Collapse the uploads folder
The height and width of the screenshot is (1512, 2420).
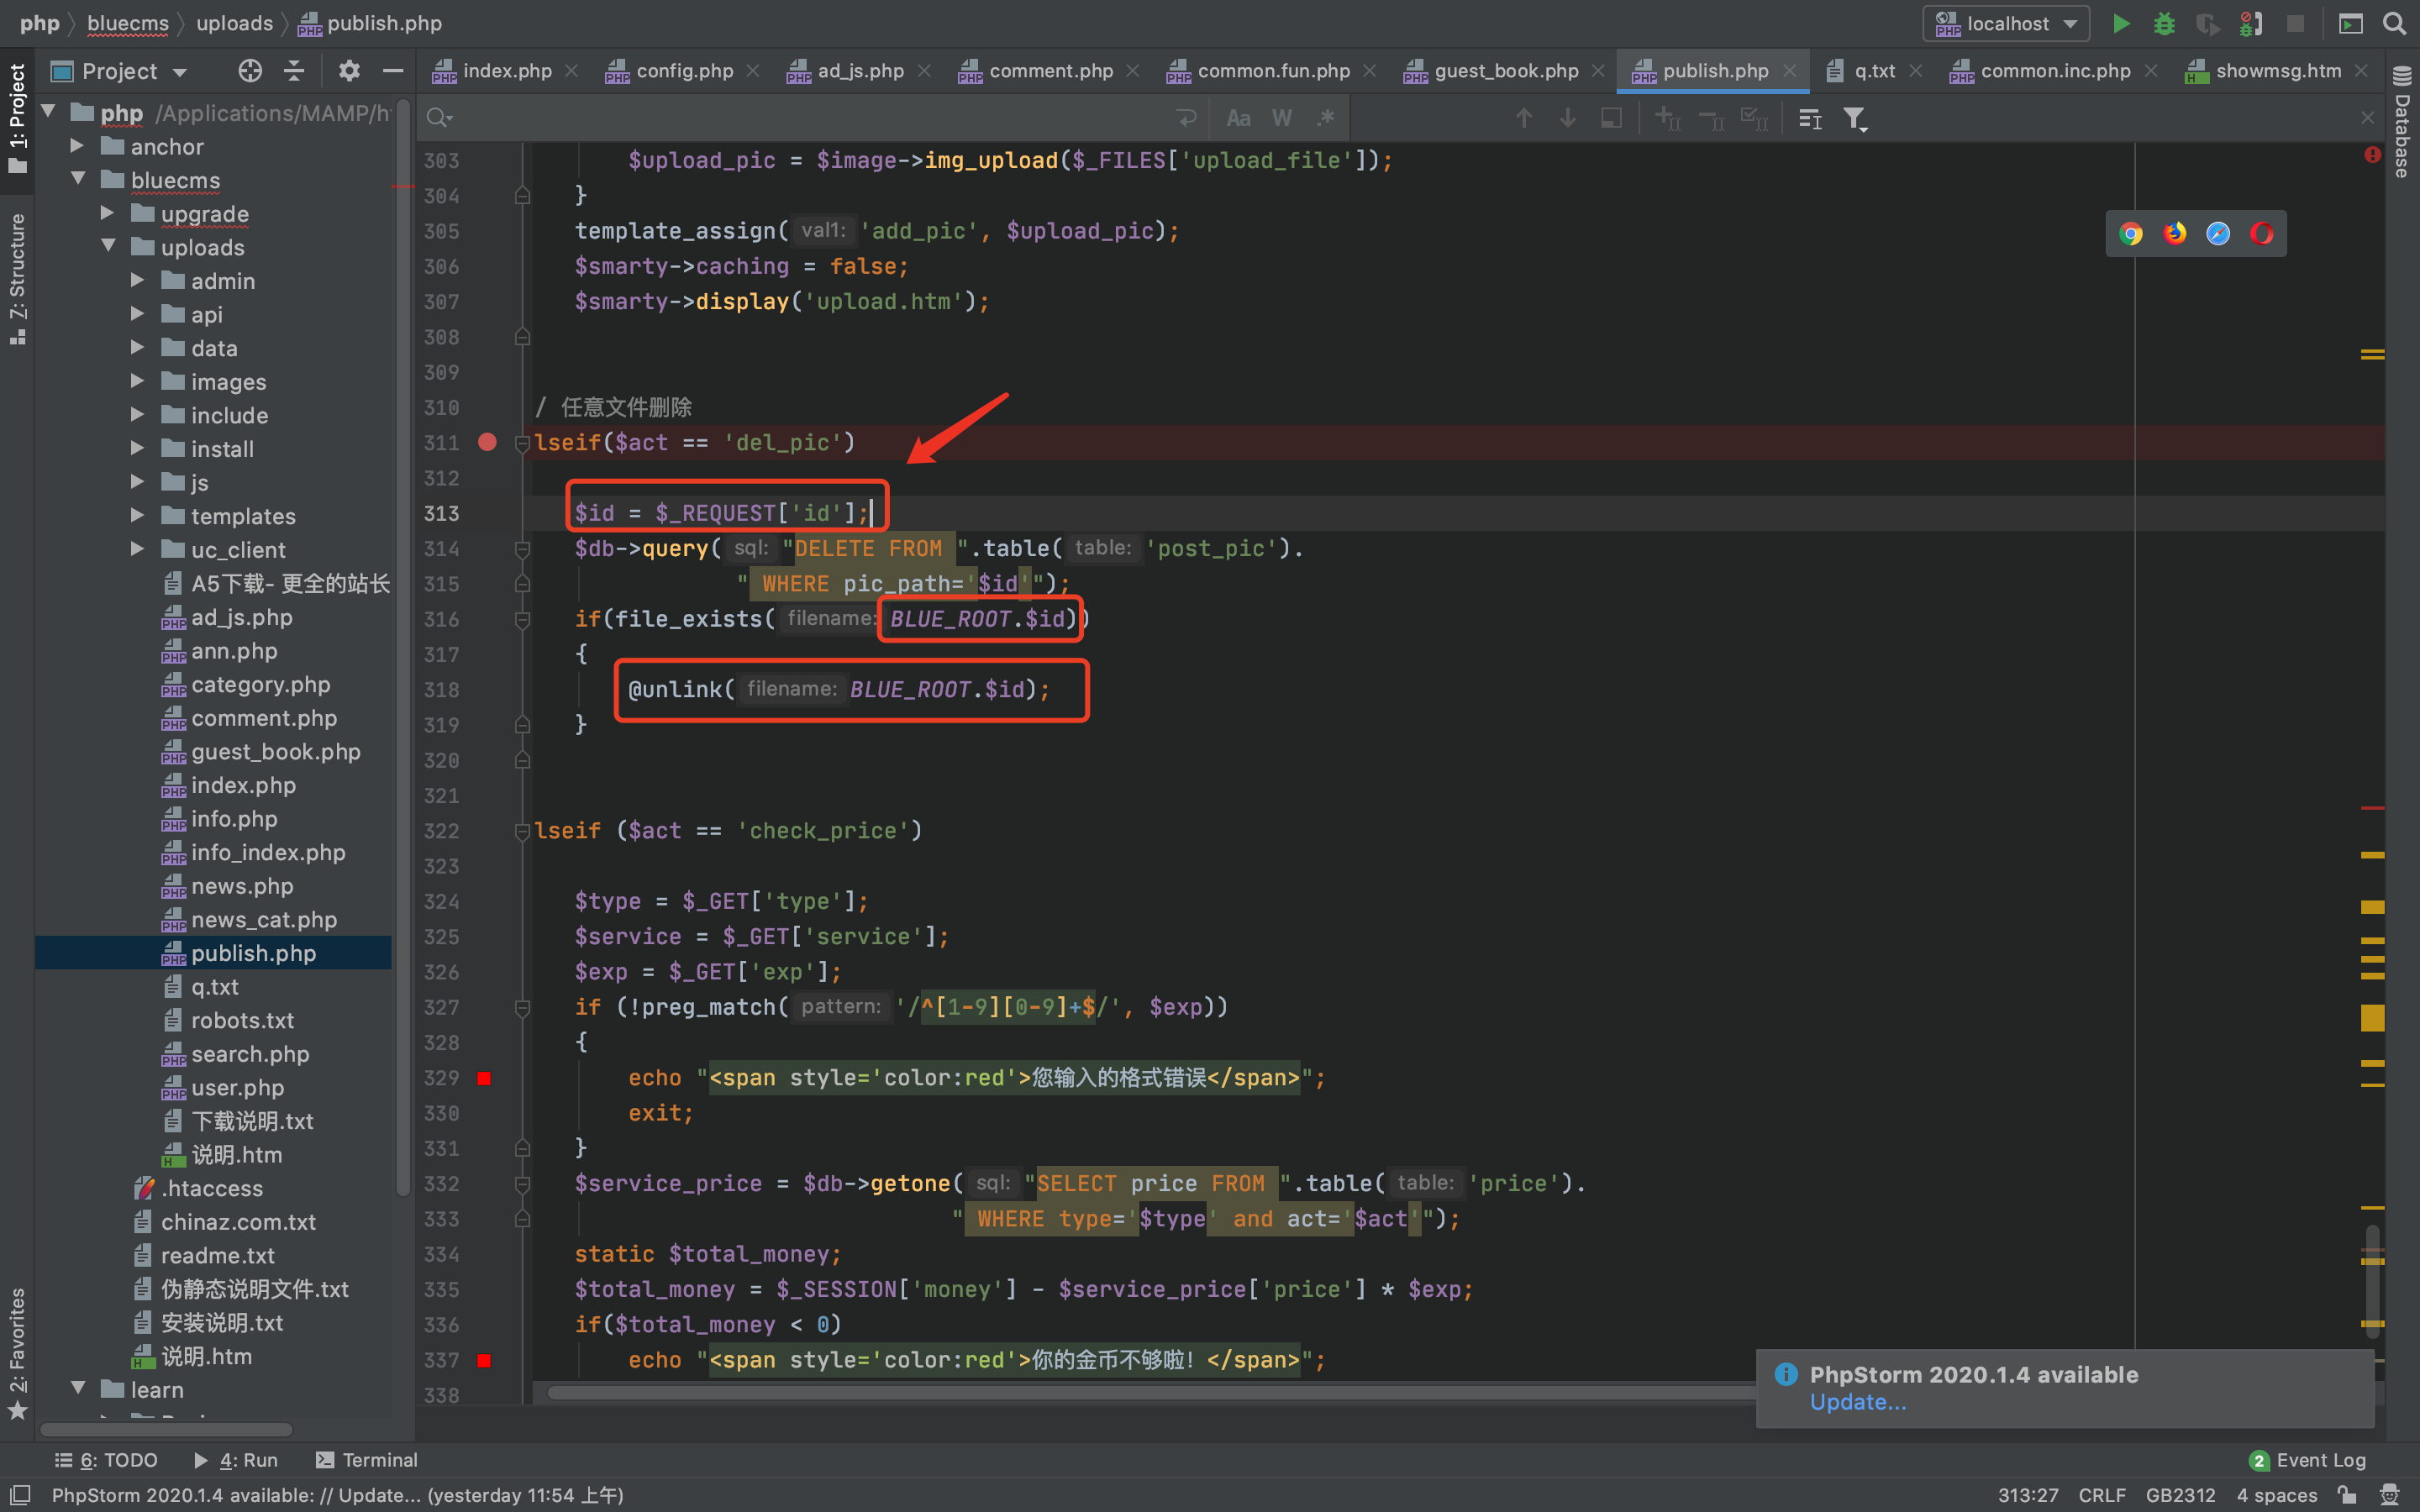(x=108, y=247)
